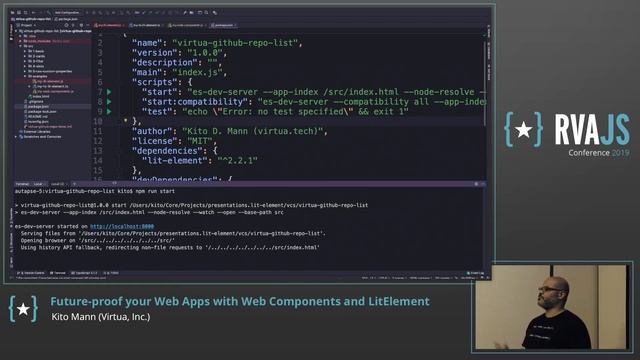The width and height of the screenshot is (640, 360).
Task: Open Event Log in status bar
Action: click(475, 273)
